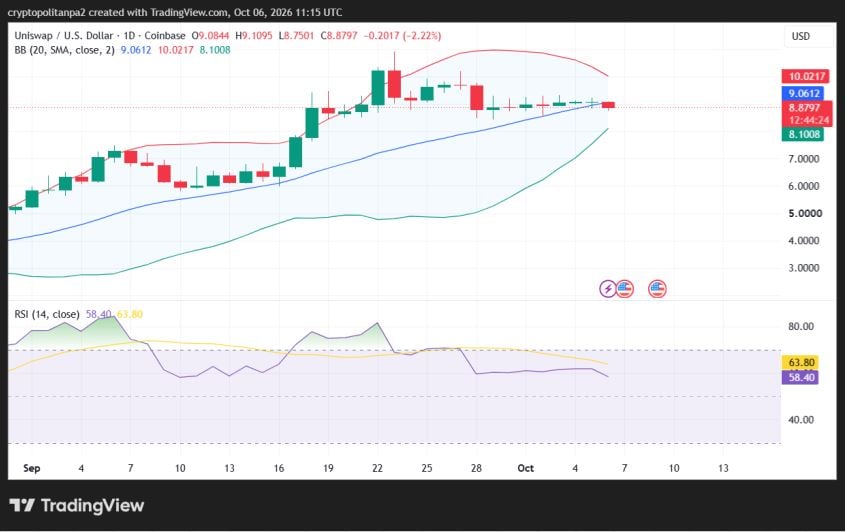
Task: Click the yellow 63.80 value in RSI legend
Action: (x=130, y=314)
